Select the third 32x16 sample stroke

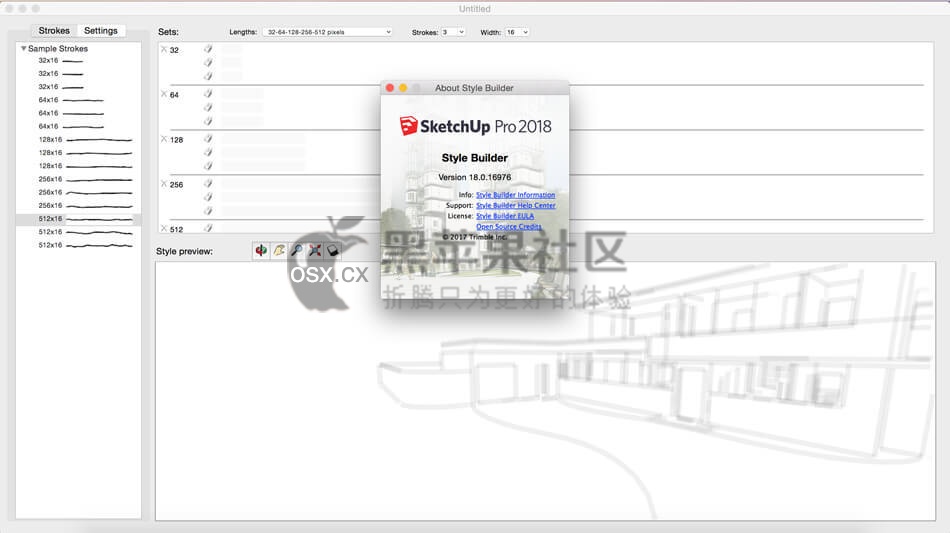78,87
